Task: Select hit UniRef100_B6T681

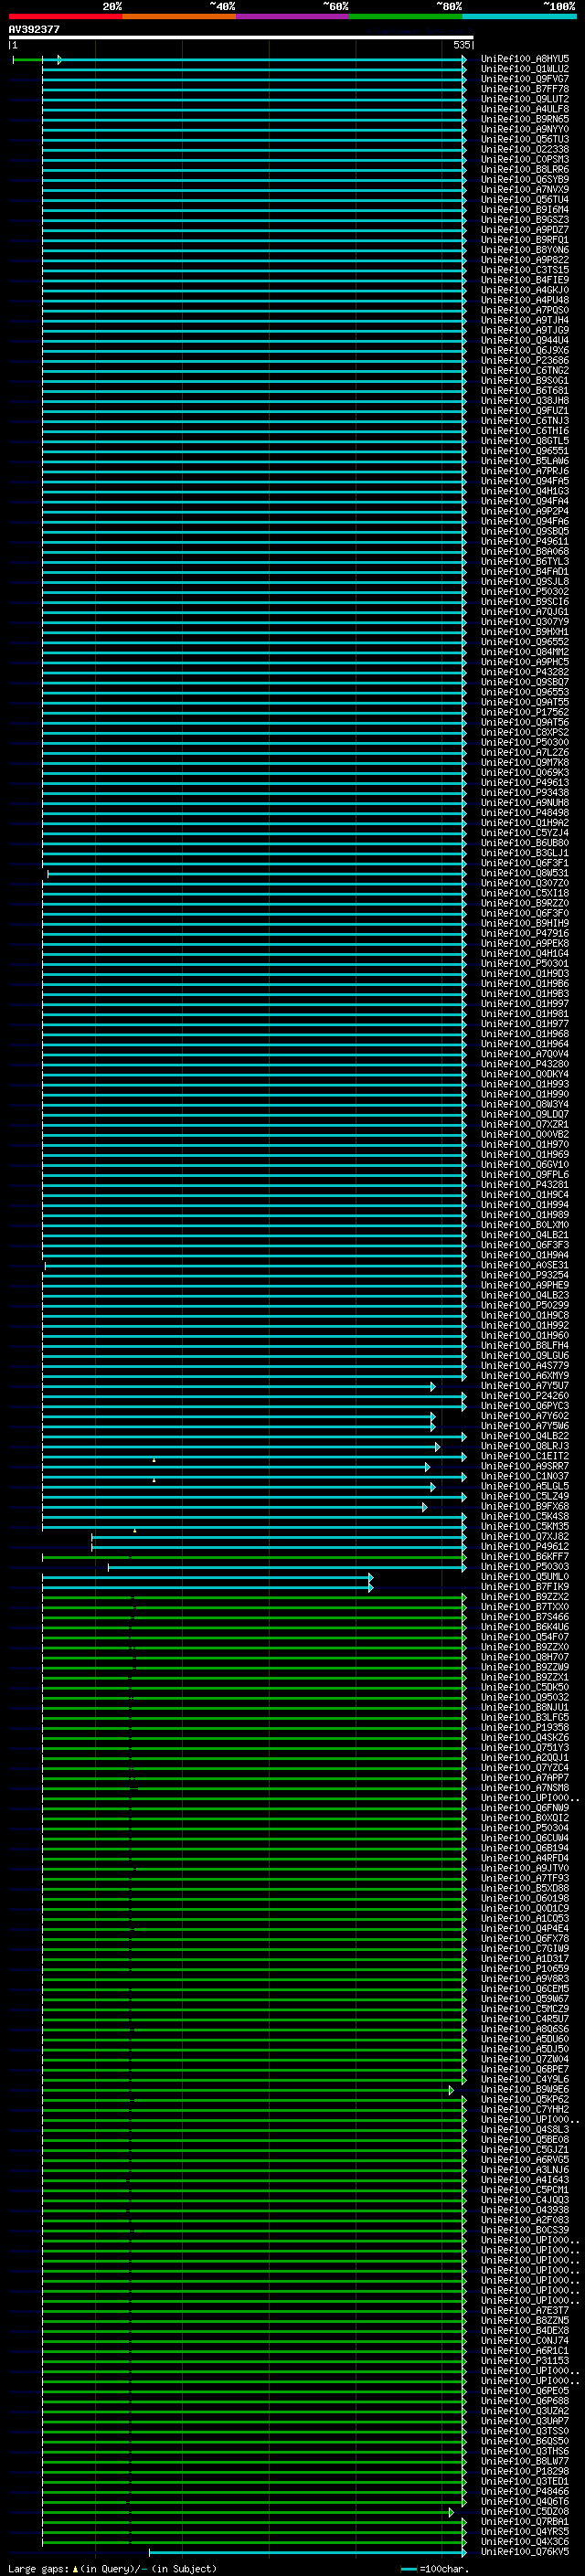Action: click(525, 391)
